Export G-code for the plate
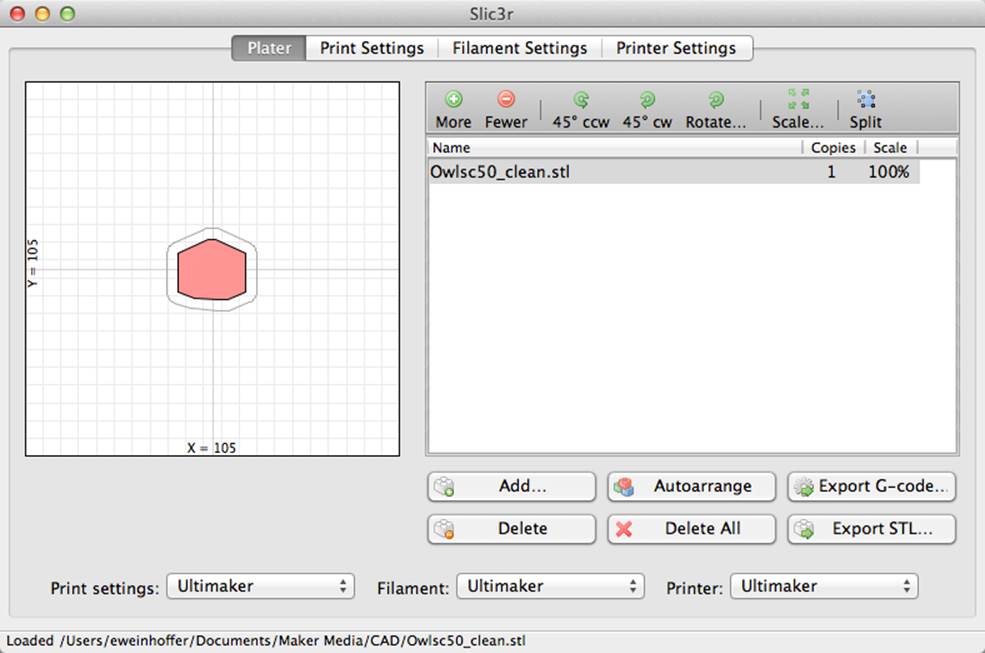The image size is (985, 653). pyautogui.click(x=872, y=486)
